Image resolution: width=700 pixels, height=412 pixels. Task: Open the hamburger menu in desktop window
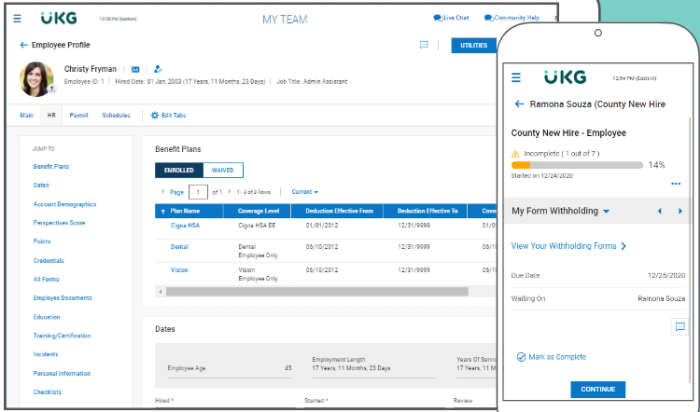point(17,18)
